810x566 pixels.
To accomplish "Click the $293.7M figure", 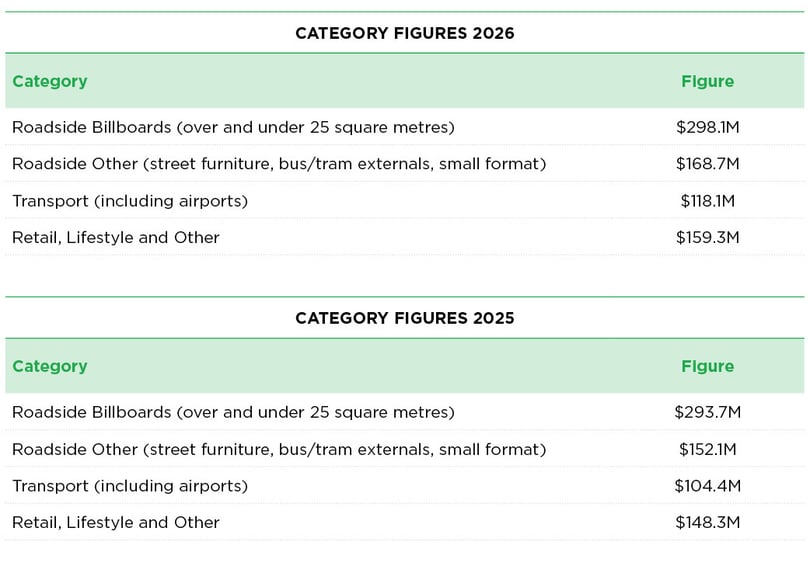I will tap(708, 412).
